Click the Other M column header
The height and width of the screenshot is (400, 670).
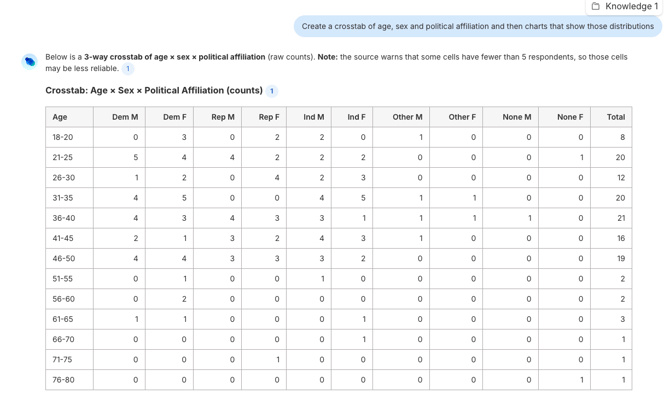pos(407,117)
